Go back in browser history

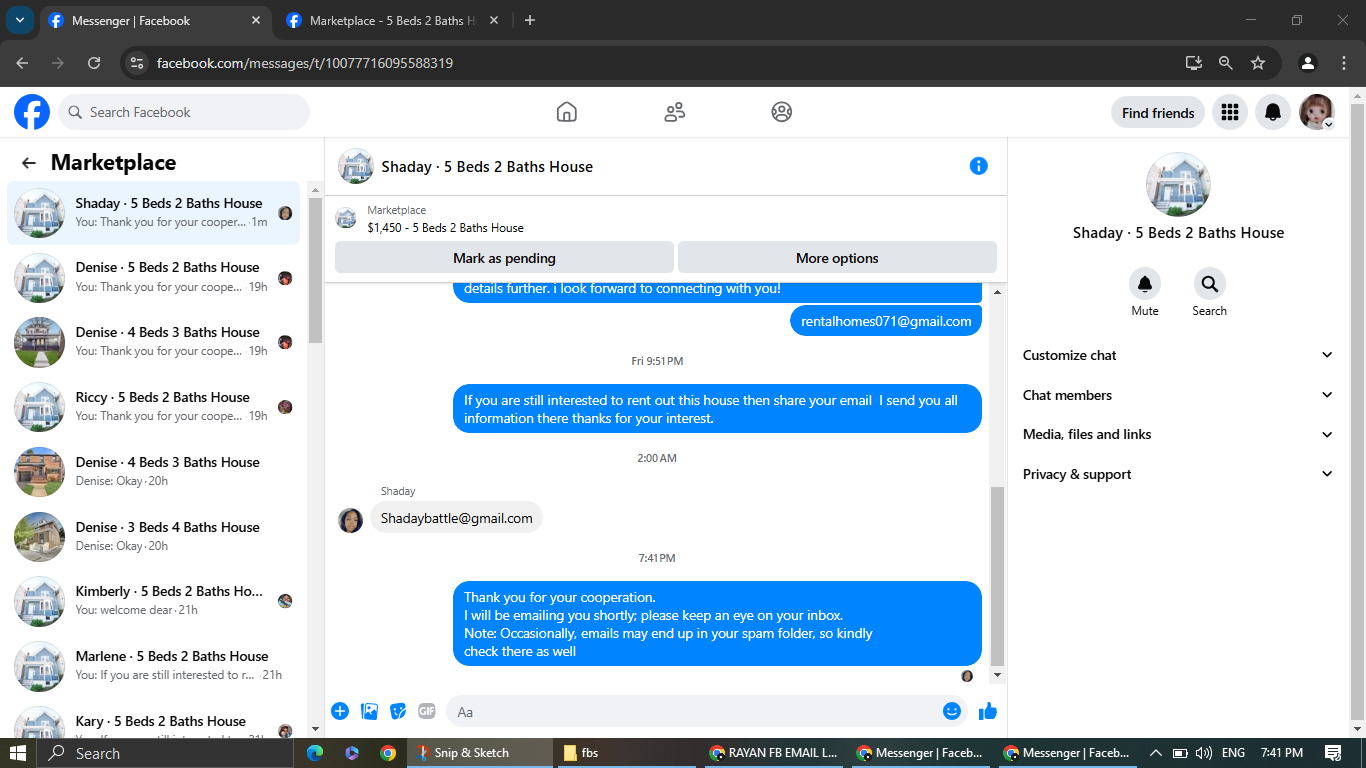point(23,63)
